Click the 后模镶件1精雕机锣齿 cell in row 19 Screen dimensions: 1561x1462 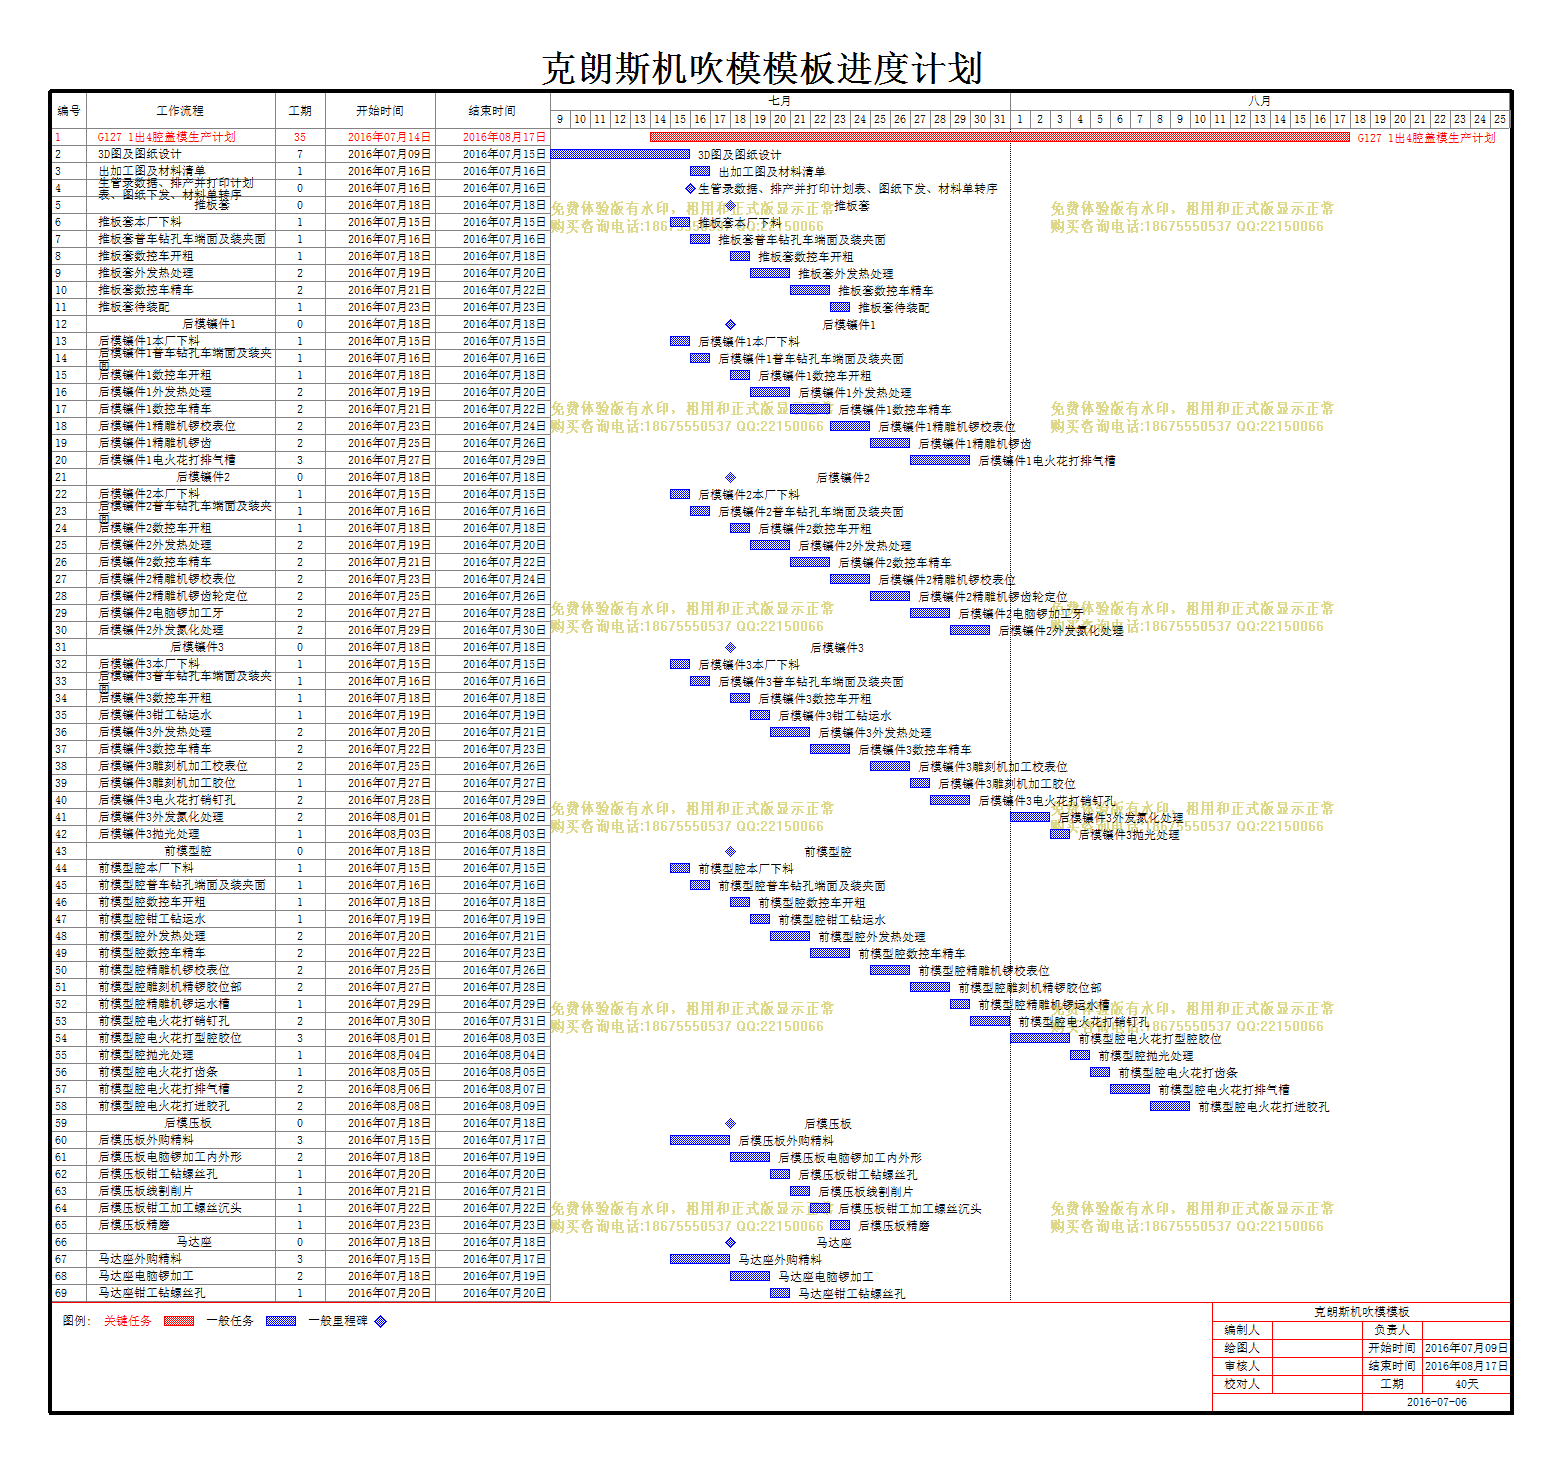(180, 443)
